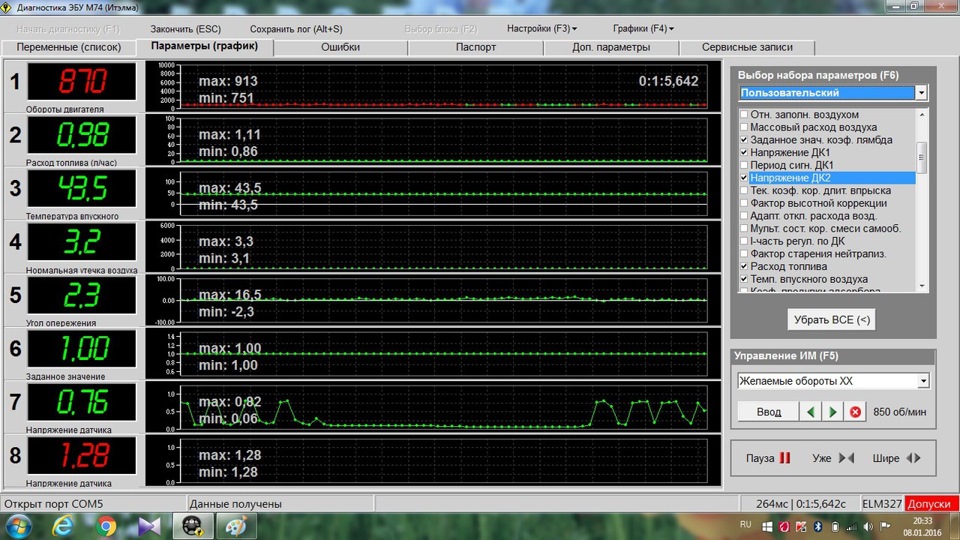Image resolution: width=960 pixels, height=540 pixels.
Task: Click the Убрать ВСЕ (<) button
Action: click(x=831, y=320)
